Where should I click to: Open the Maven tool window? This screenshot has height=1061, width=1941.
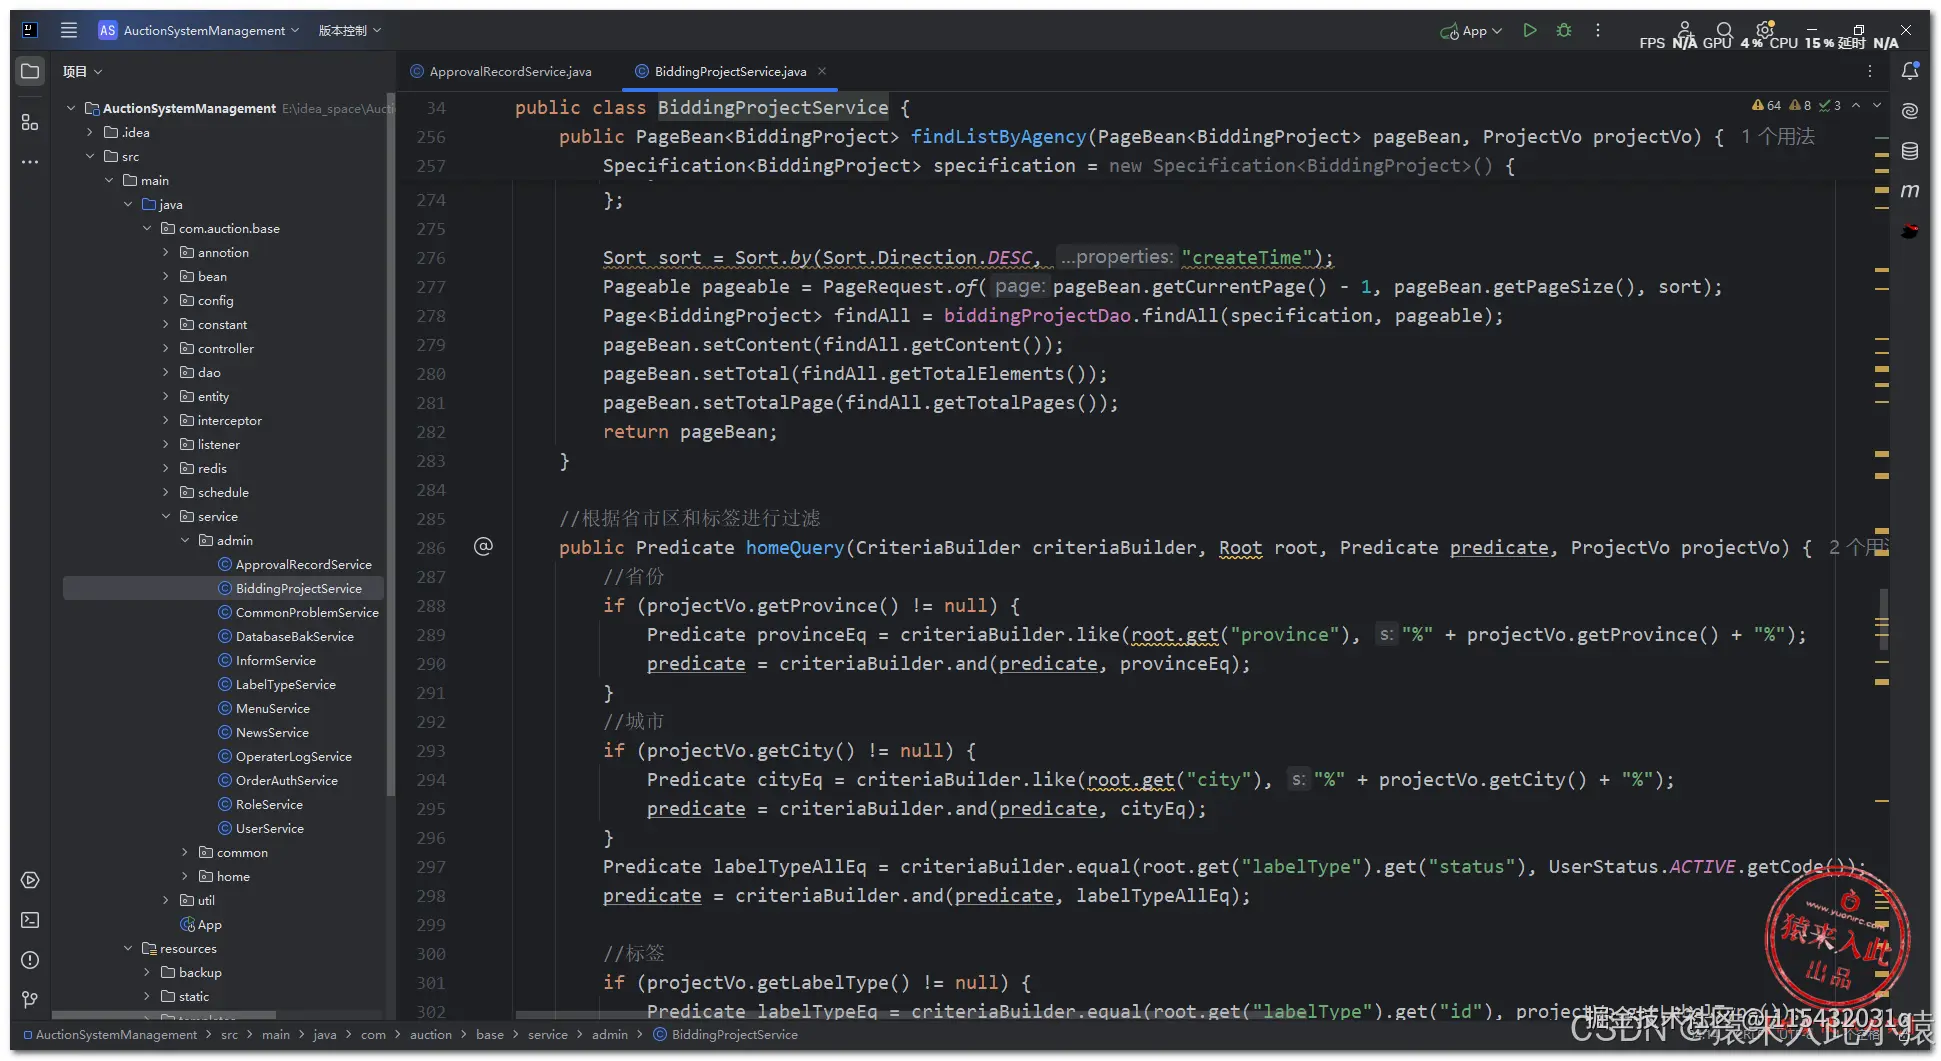click(1910, 191)
